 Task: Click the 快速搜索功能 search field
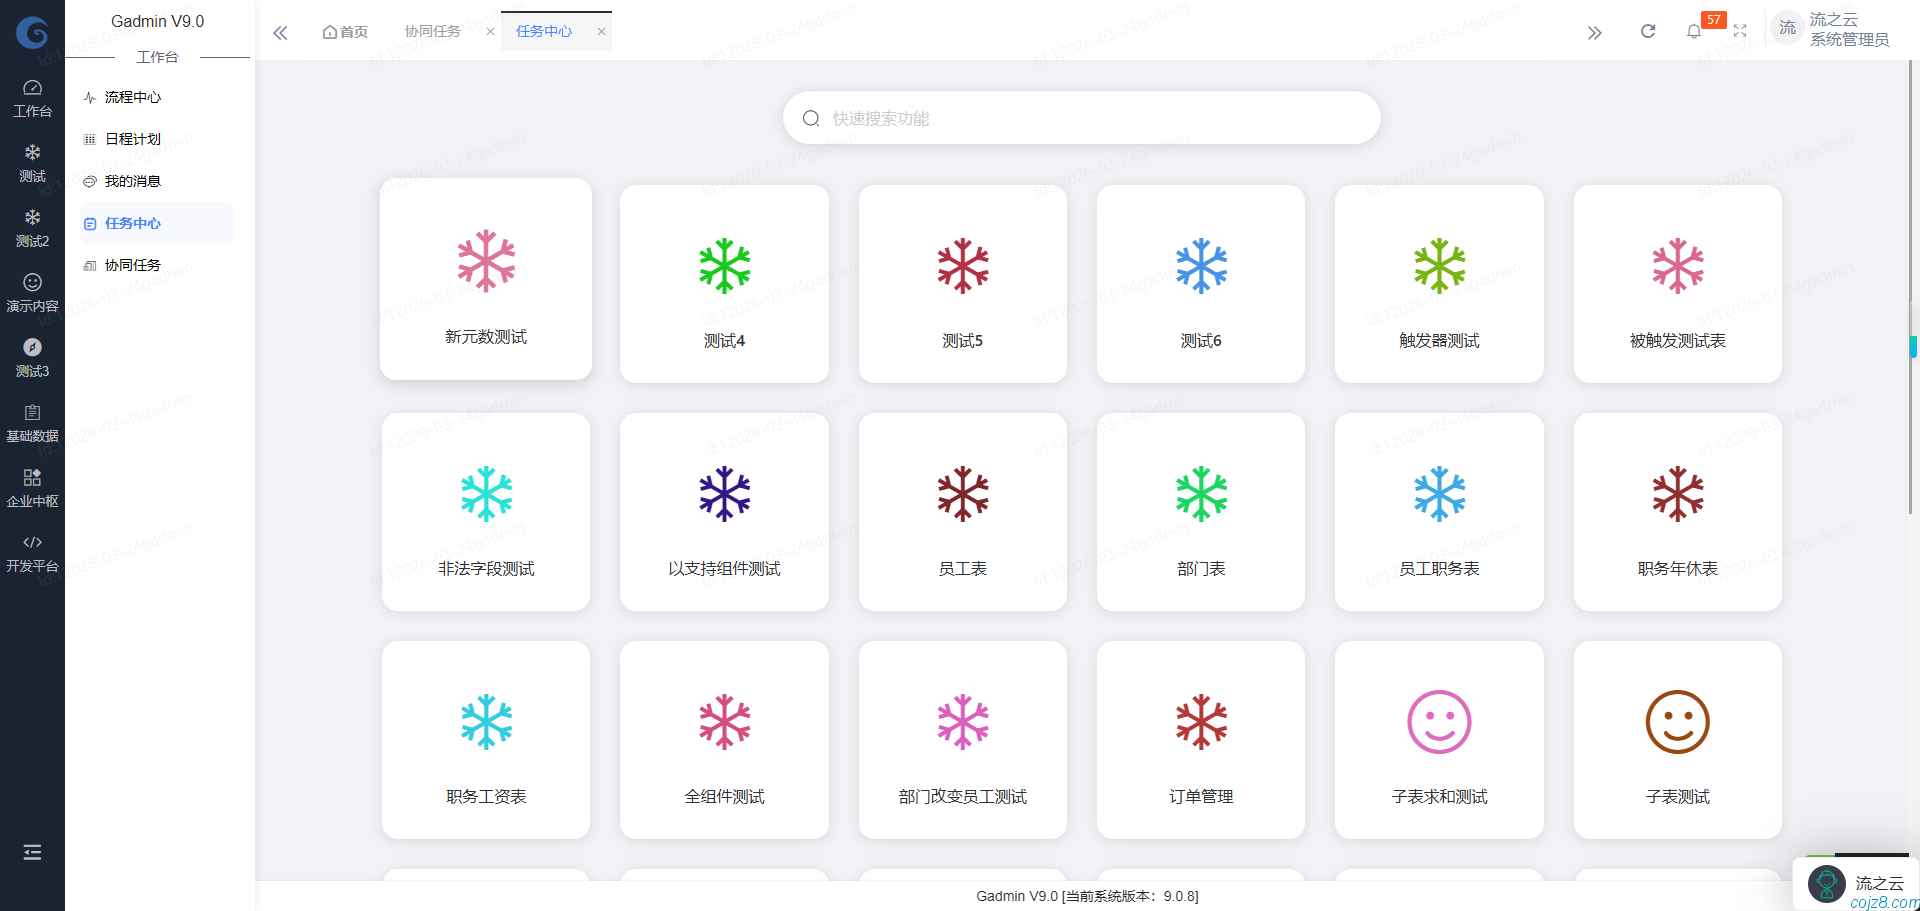point(1082,118)
